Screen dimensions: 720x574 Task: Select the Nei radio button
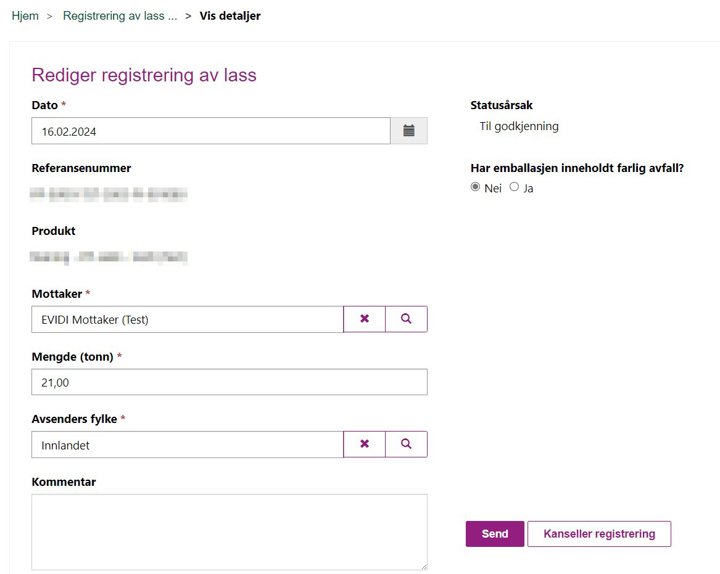click(x=475, y=187)
